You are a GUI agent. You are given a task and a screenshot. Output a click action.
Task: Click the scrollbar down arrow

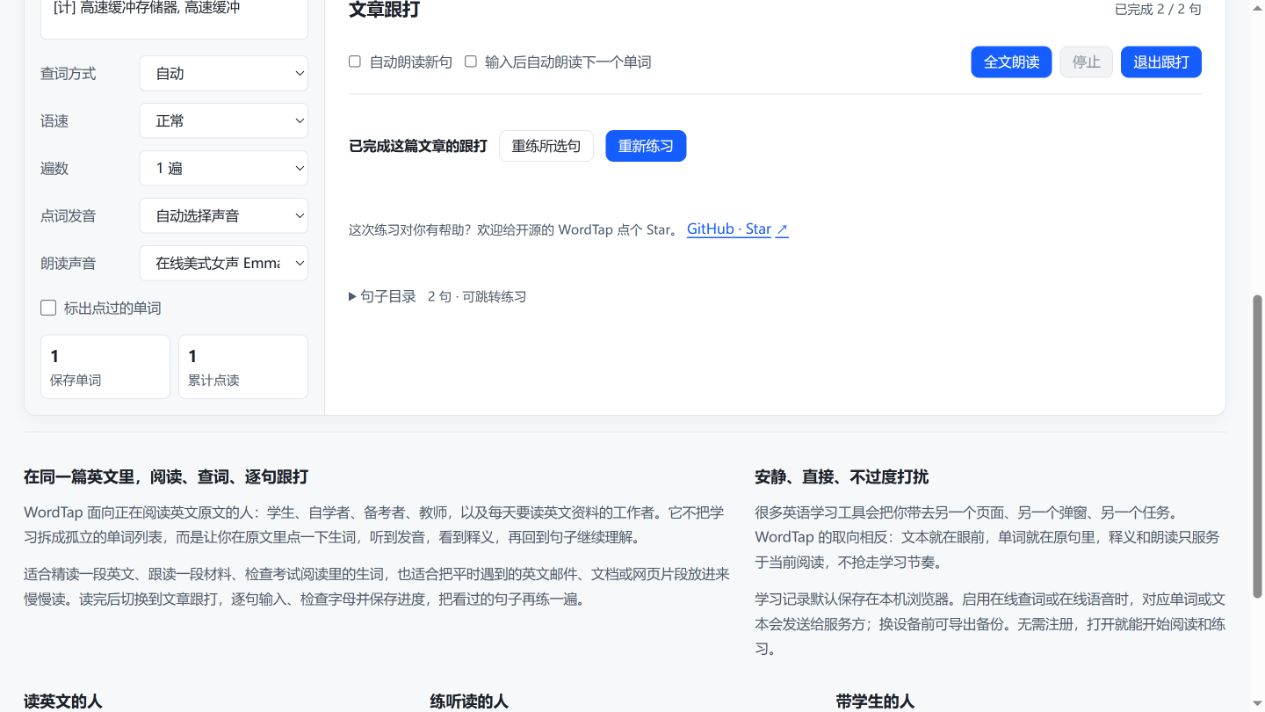coord(1257,704)
